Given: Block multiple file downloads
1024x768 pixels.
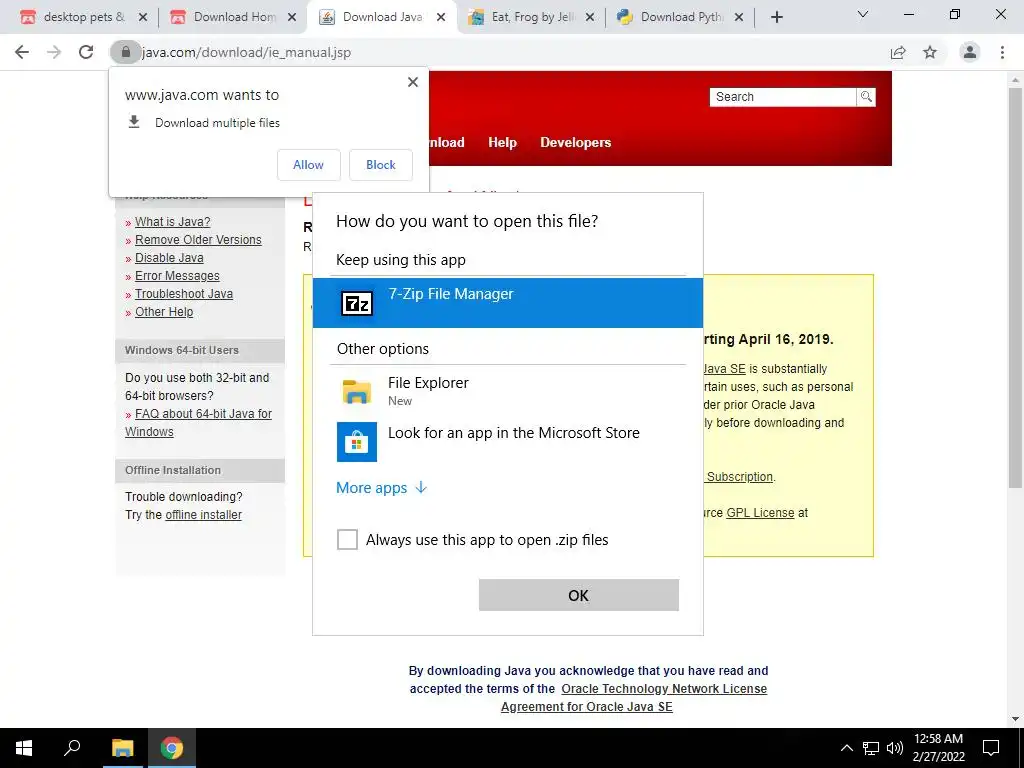Looking at the screenshot, I should click(381, 165).
